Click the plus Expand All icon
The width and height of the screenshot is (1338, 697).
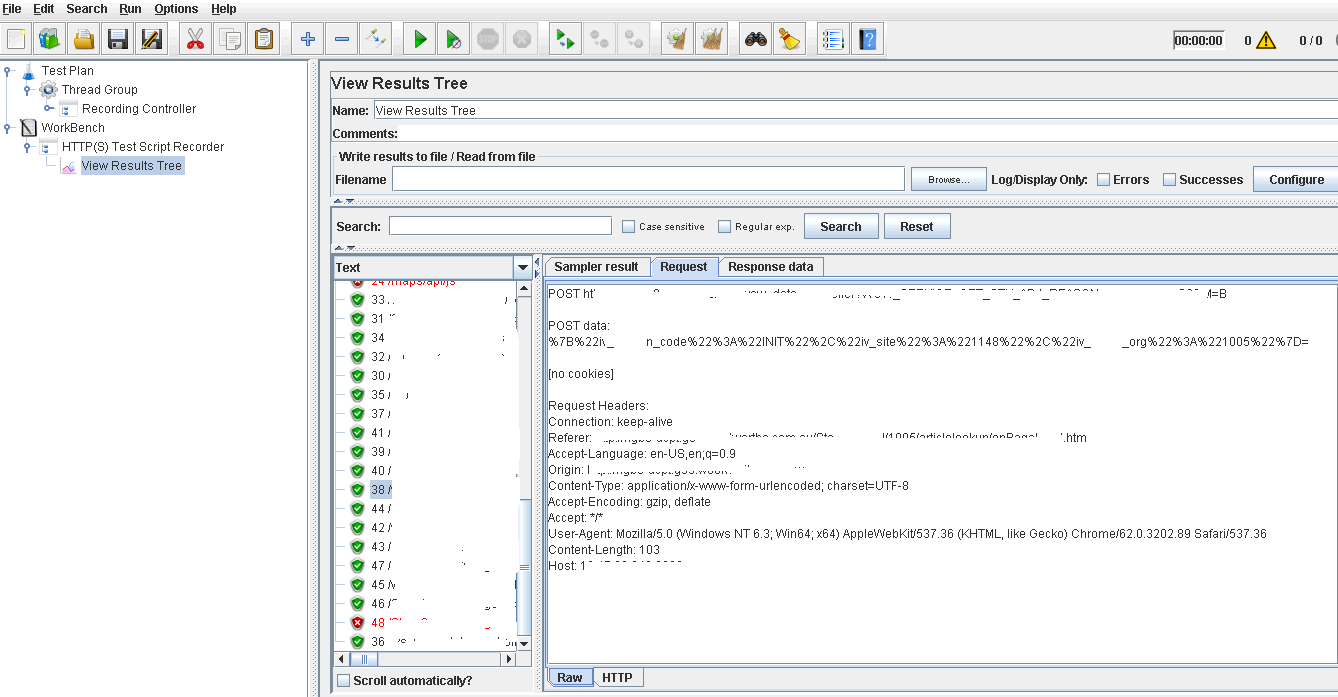click(x=308, y=39)
